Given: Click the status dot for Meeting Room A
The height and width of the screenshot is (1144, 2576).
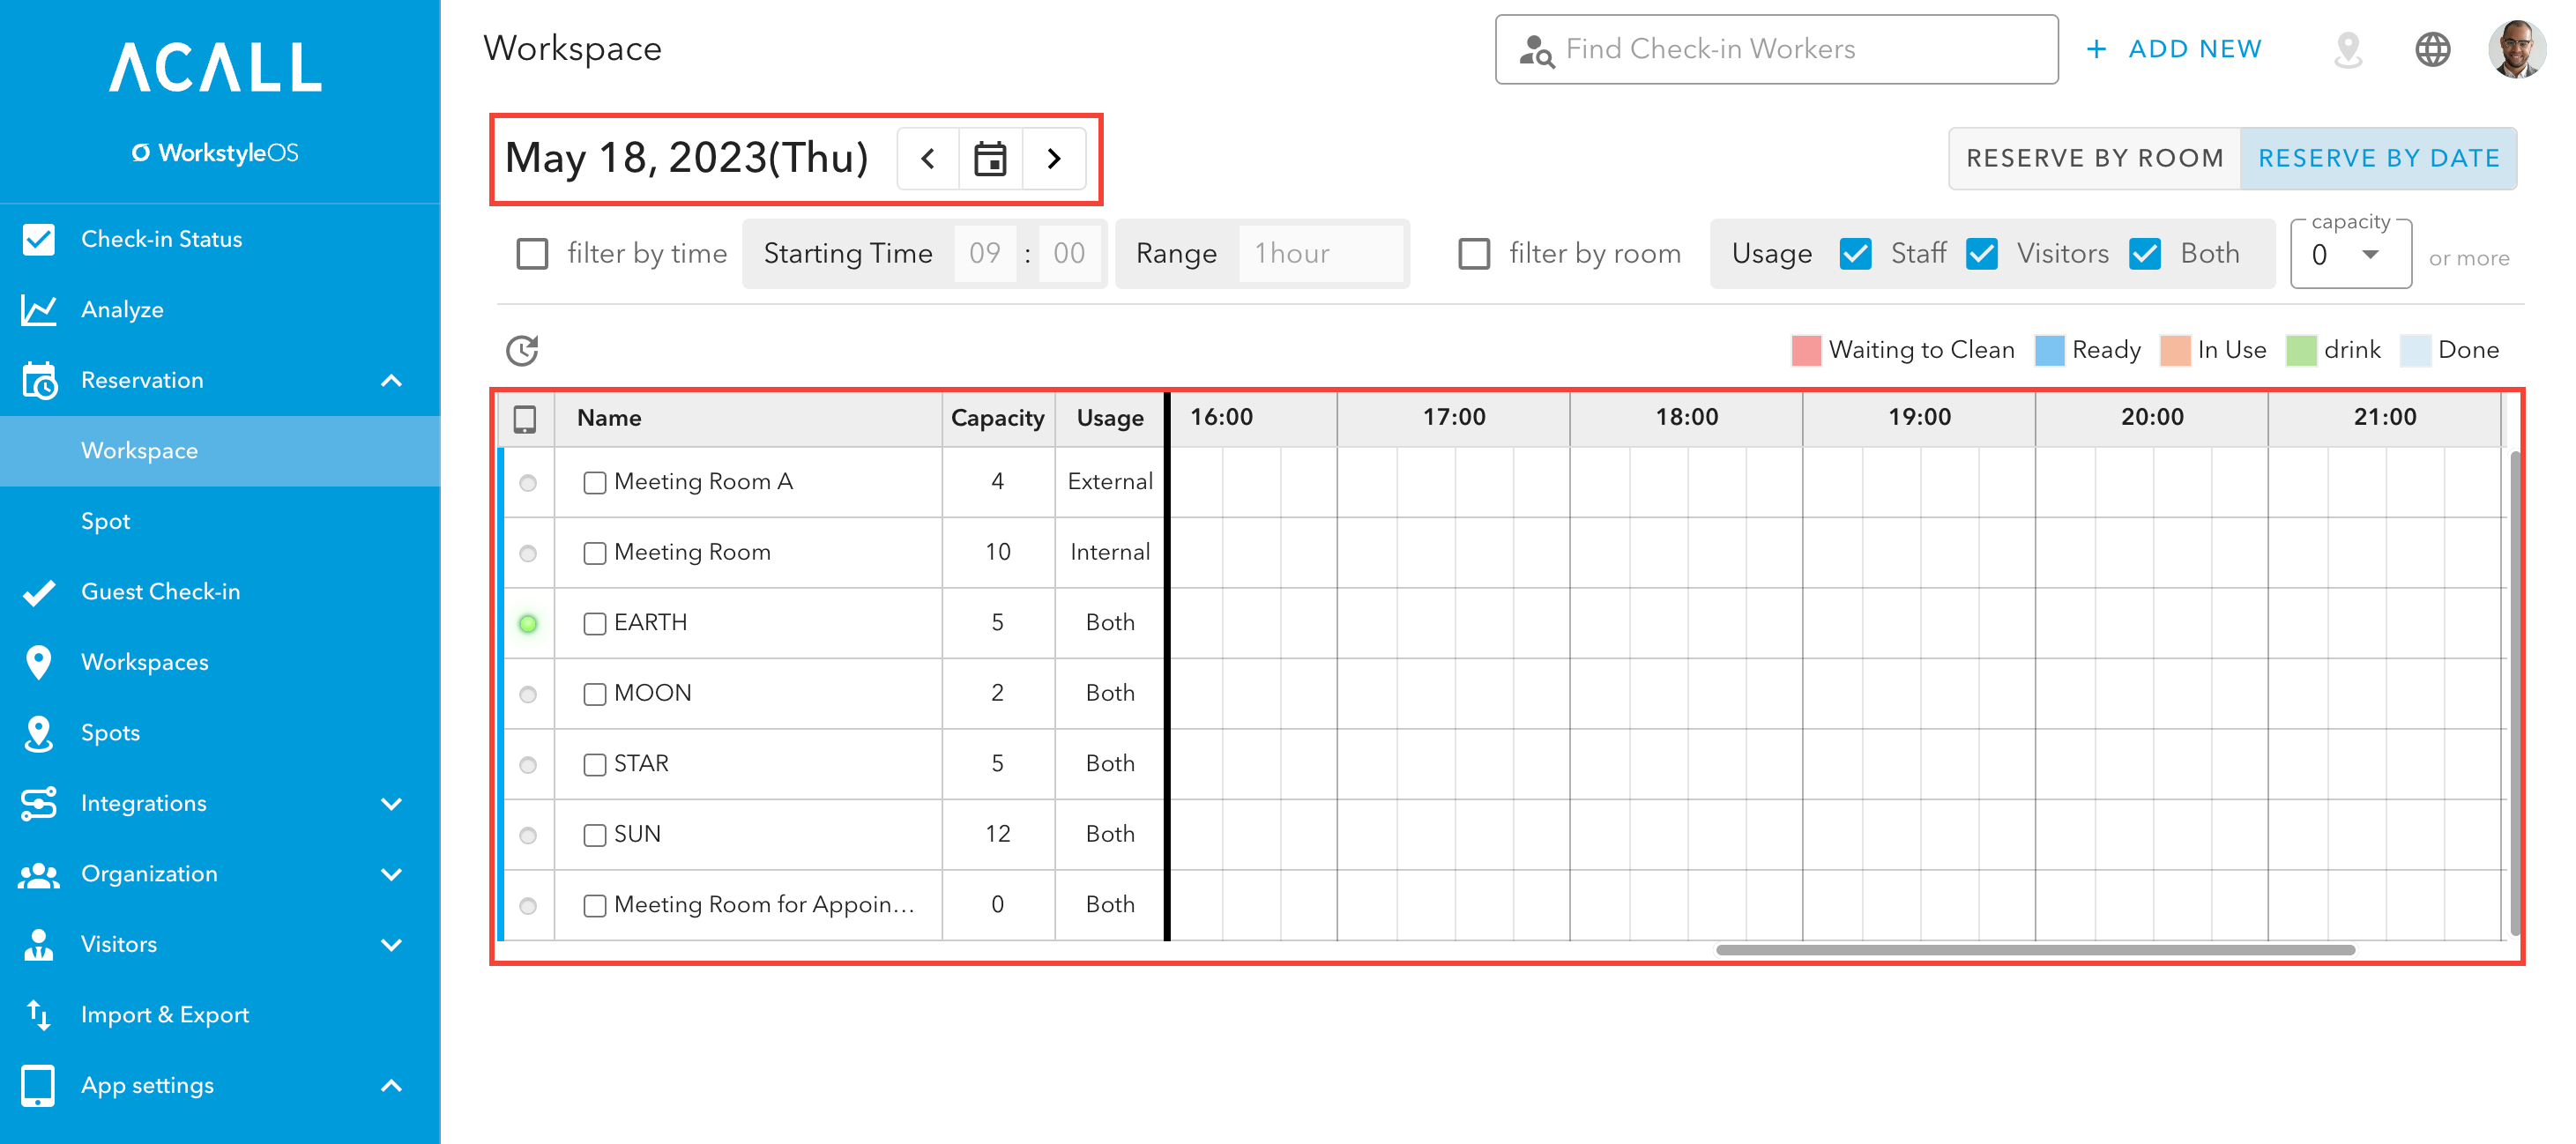Looking at the screenshot, I should click(x=528, y=483).
